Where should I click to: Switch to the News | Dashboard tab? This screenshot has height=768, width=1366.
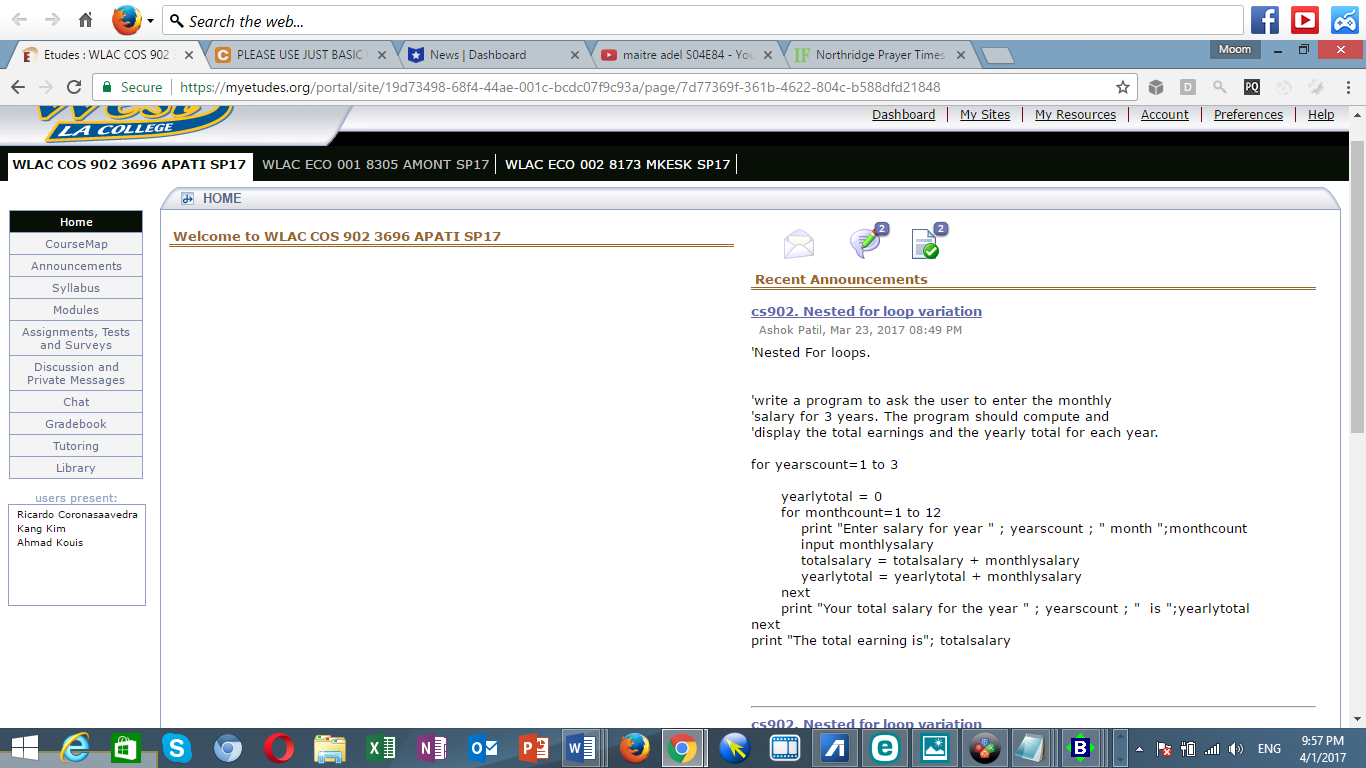point(478,55)
